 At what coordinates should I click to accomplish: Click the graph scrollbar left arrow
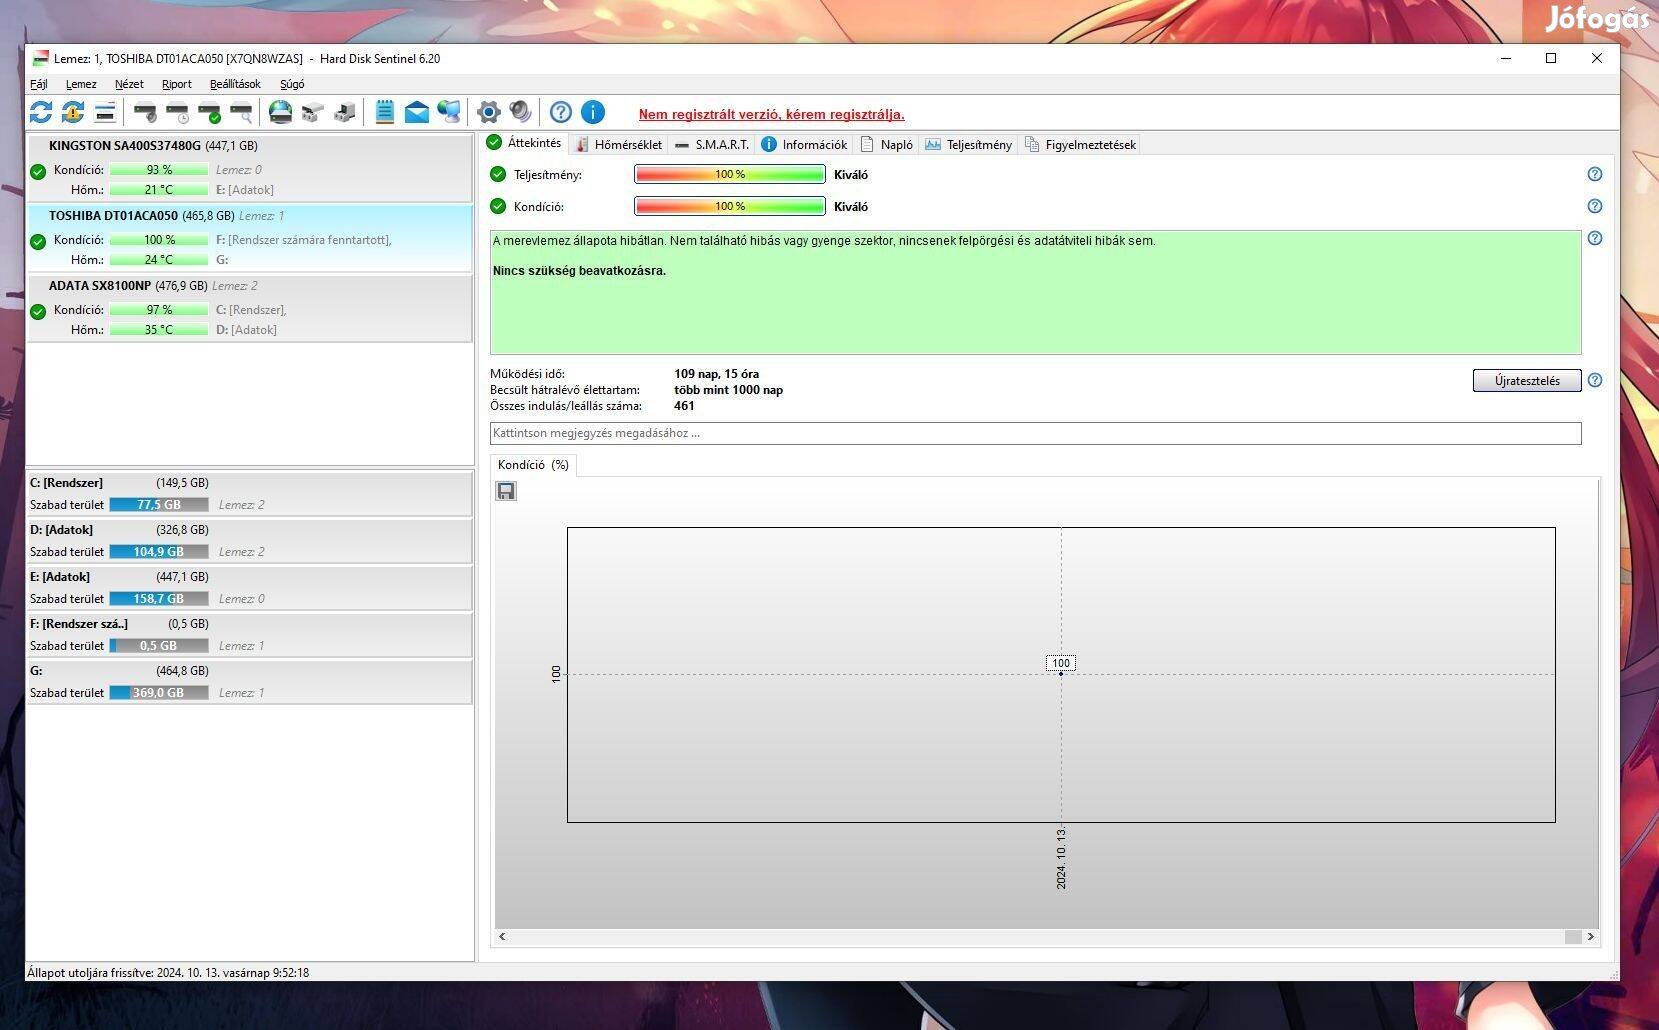click(502, 937)
